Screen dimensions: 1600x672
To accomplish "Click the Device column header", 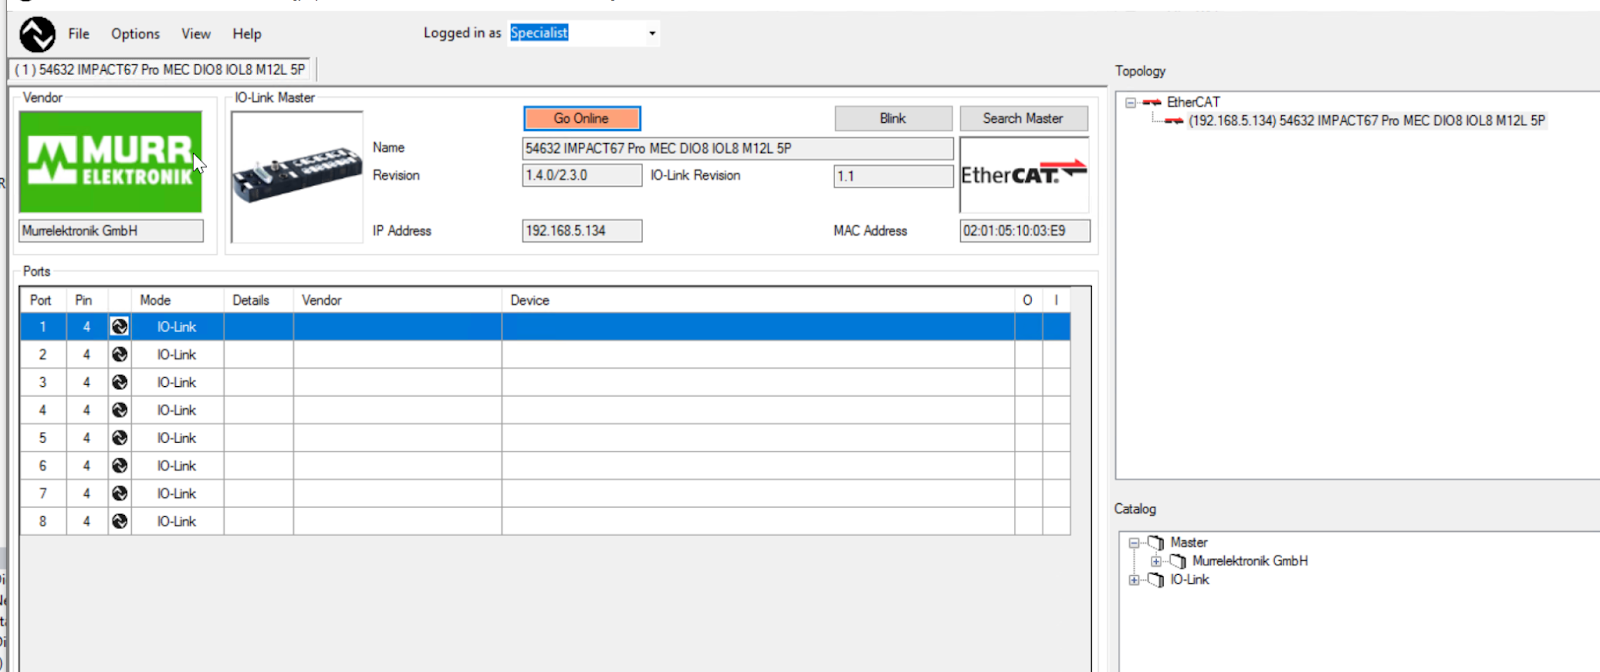I will pyautogui.click(x=758, y=300).
